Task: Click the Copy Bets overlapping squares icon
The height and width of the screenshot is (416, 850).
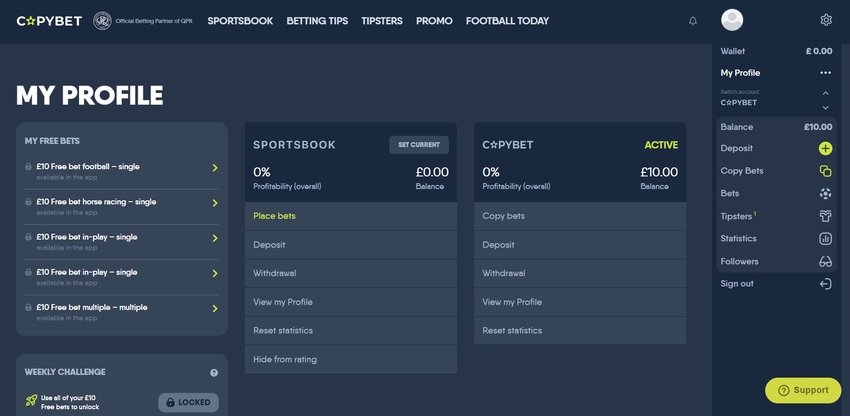Action: tap(825, 171)
